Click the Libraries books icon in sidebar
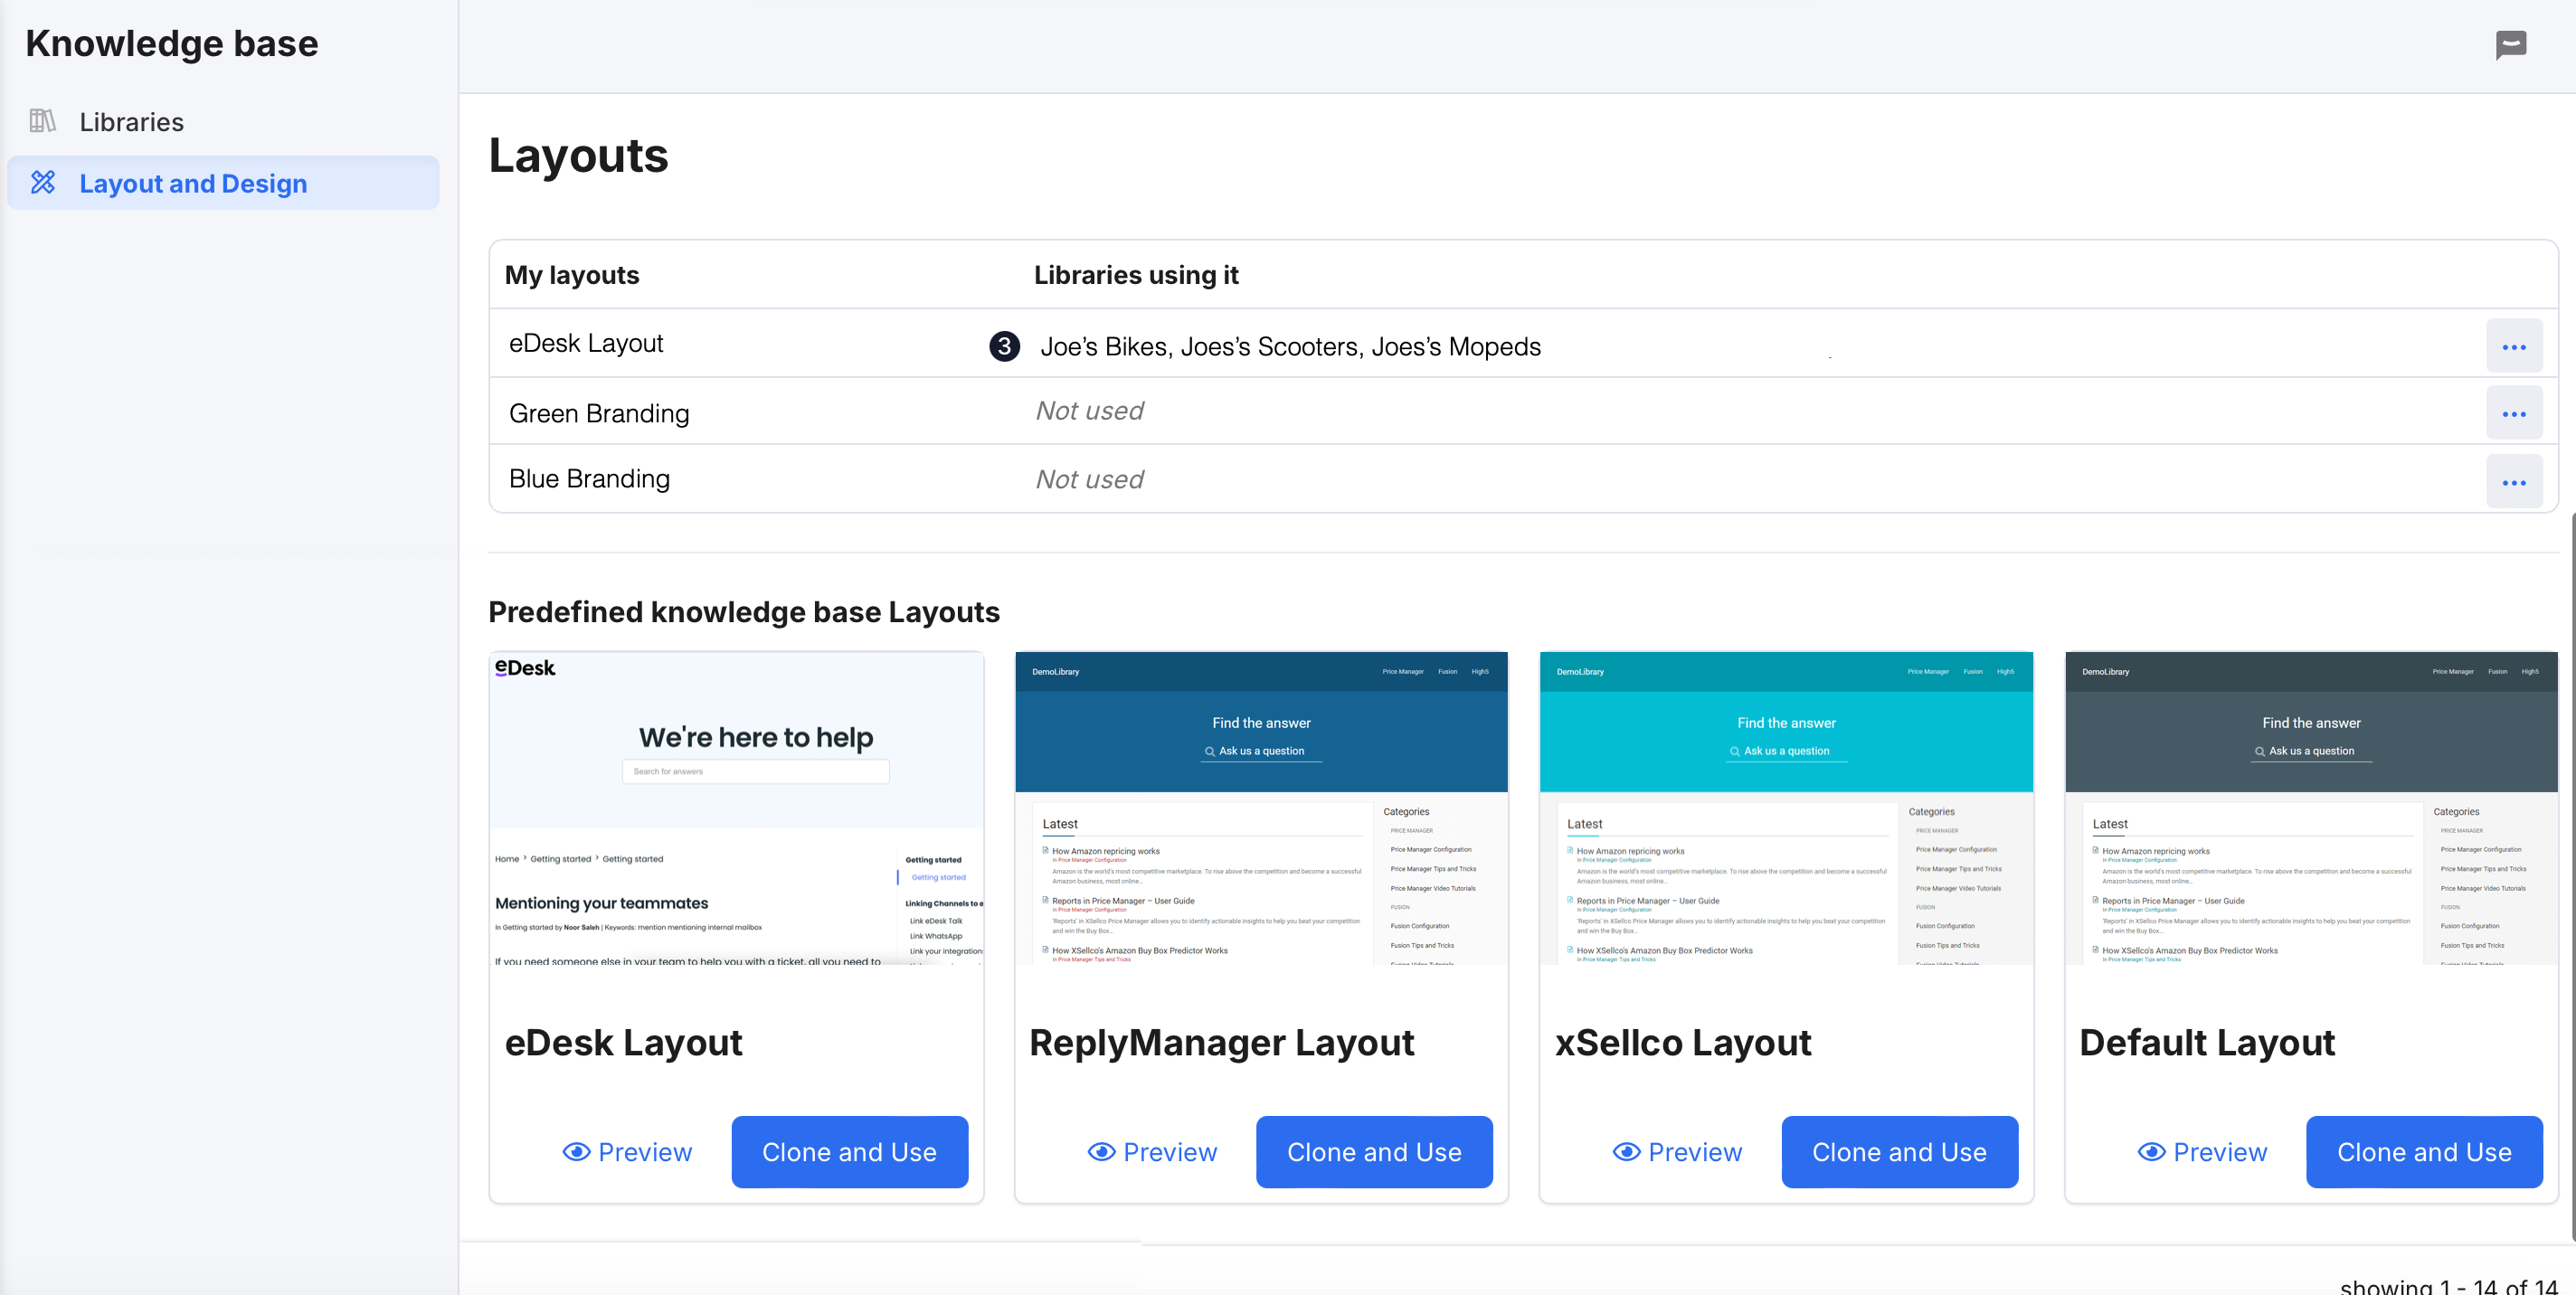Image resolution: width=2576 pixels, height=1295 pixels. [x=42, y=121]
